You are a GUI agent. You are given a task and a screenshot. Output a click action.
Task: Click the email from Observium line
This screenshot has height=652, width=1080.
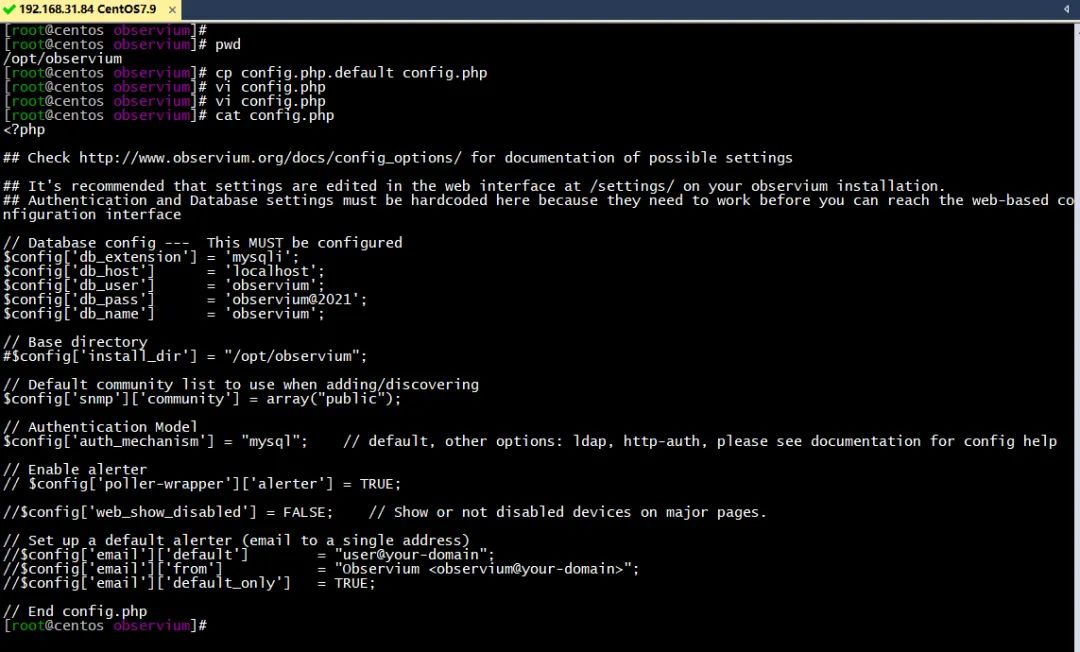[321, 569]
